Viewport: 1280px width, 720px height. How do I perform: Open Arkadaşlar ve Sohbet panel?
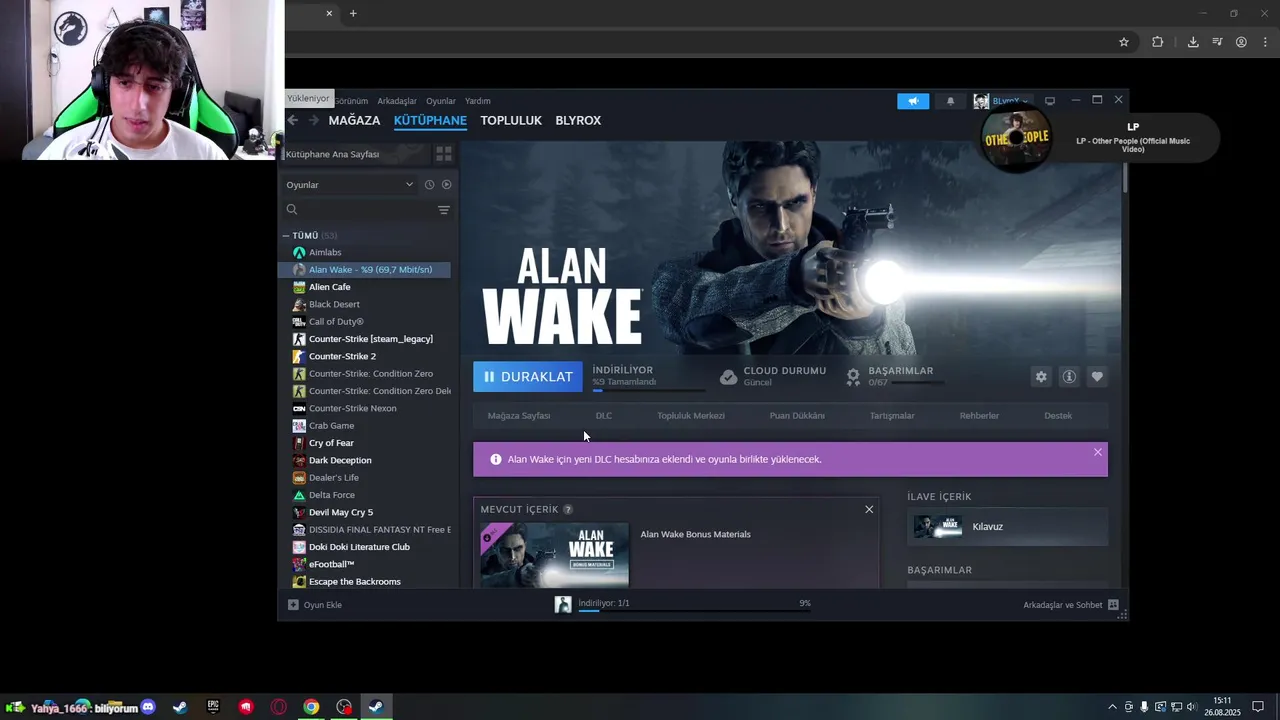[x=1071, y=605]
